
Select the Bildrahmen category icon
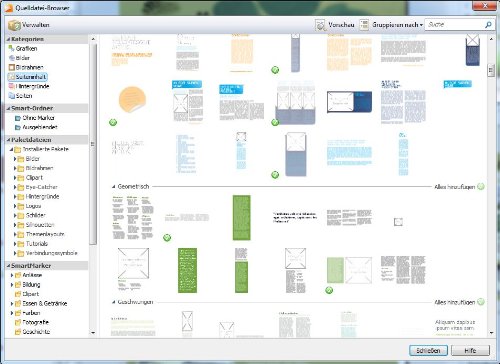[x=11, y=67]
